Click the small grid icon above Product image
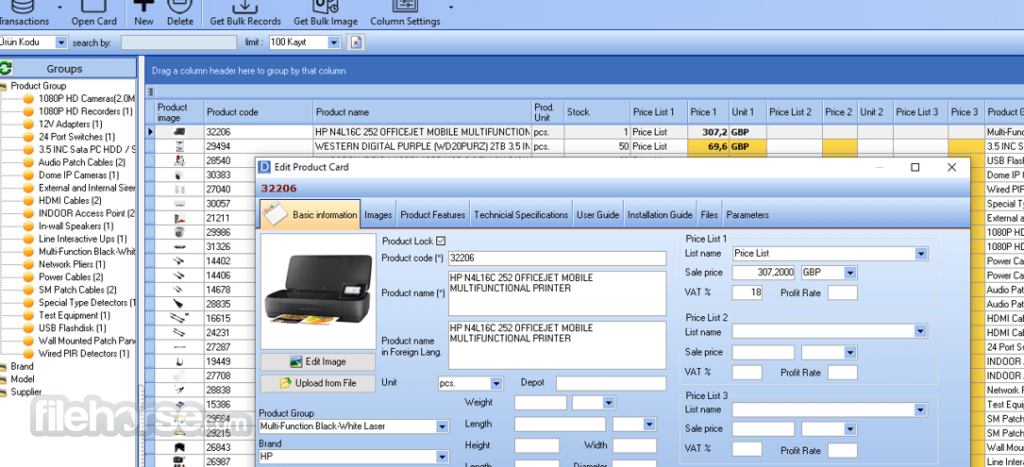The image size is (1024, 467). click(x=151, y=92)
